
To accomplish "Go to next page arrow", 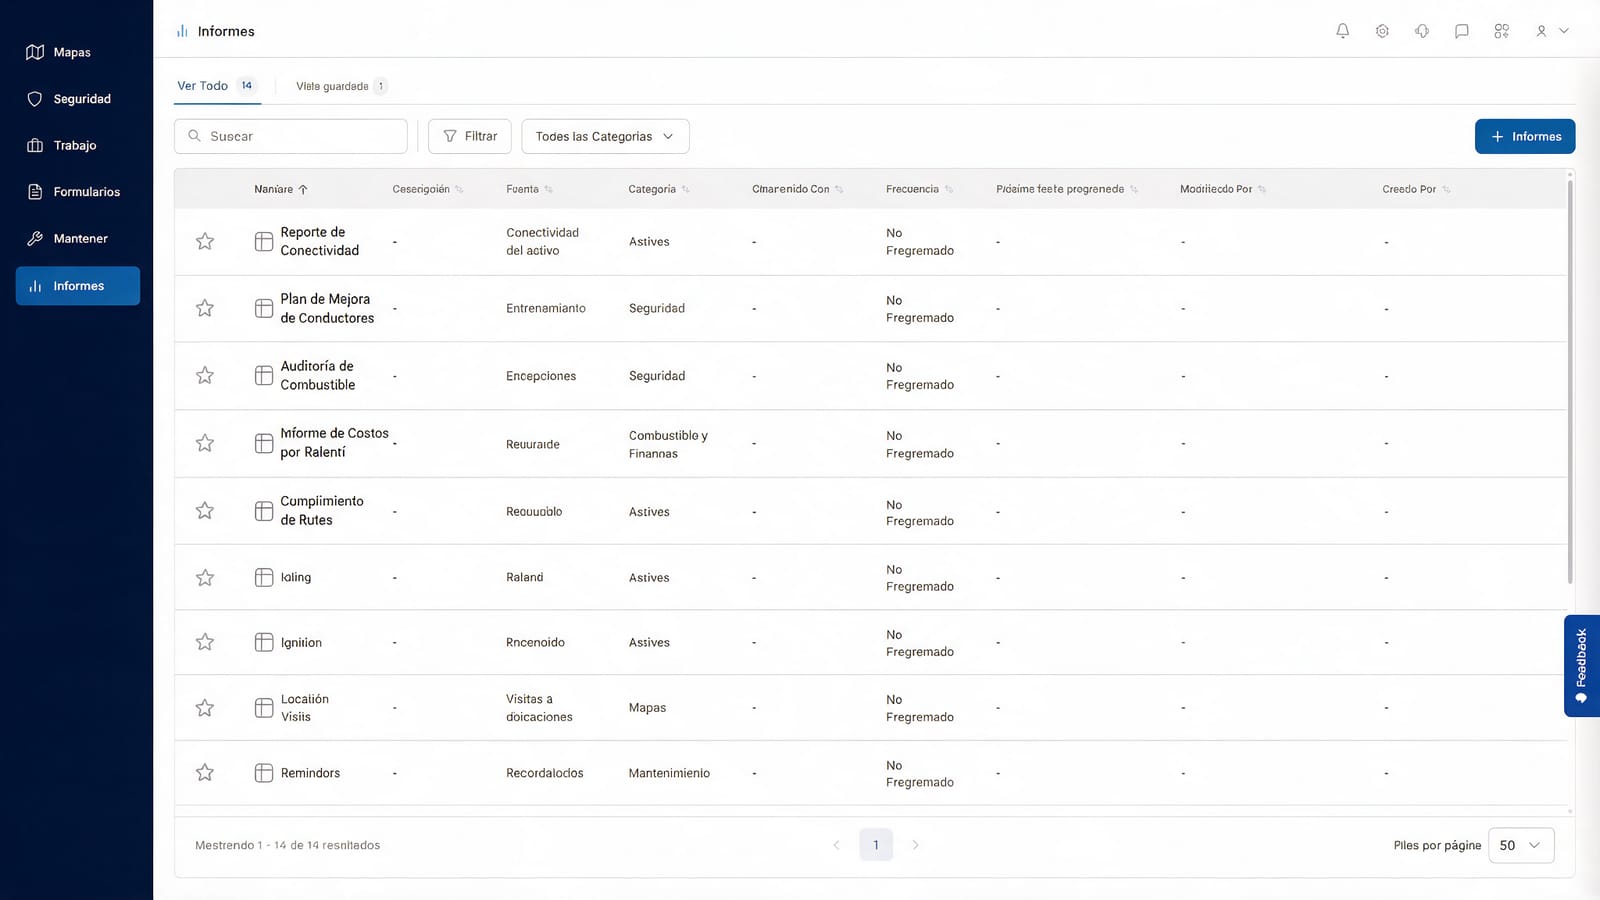I will pos(915,845).
